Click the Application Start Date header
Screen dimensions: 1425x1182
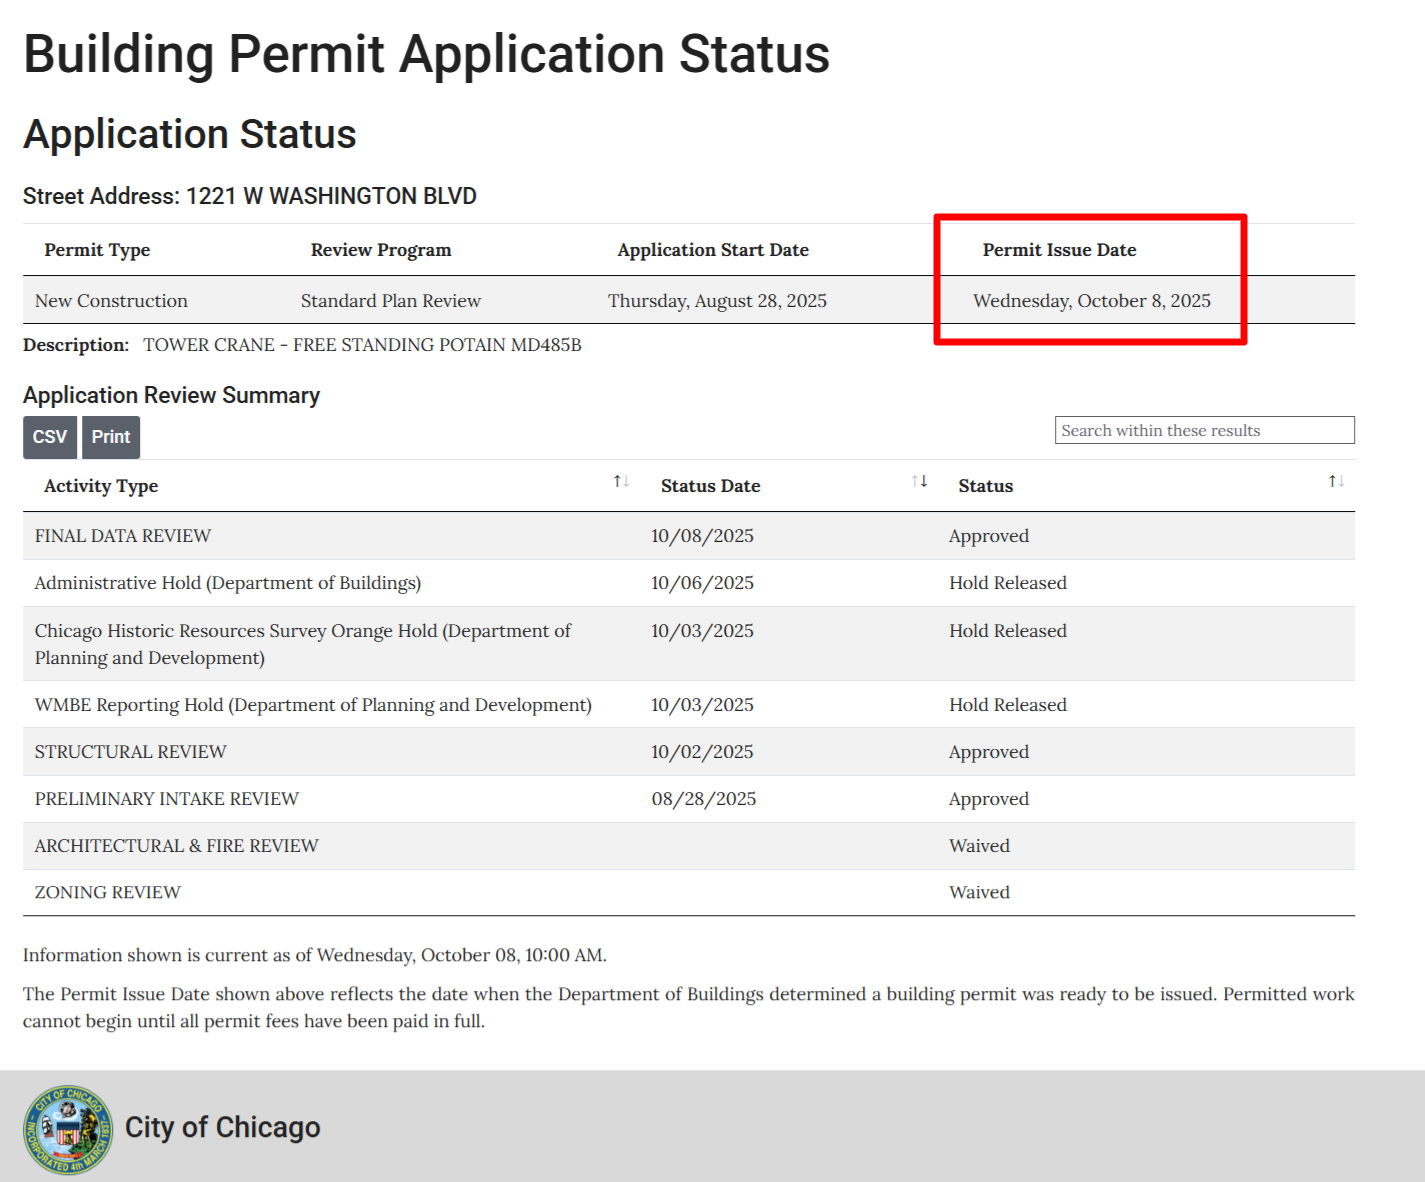pyautogui.click(x=713, y=250)
